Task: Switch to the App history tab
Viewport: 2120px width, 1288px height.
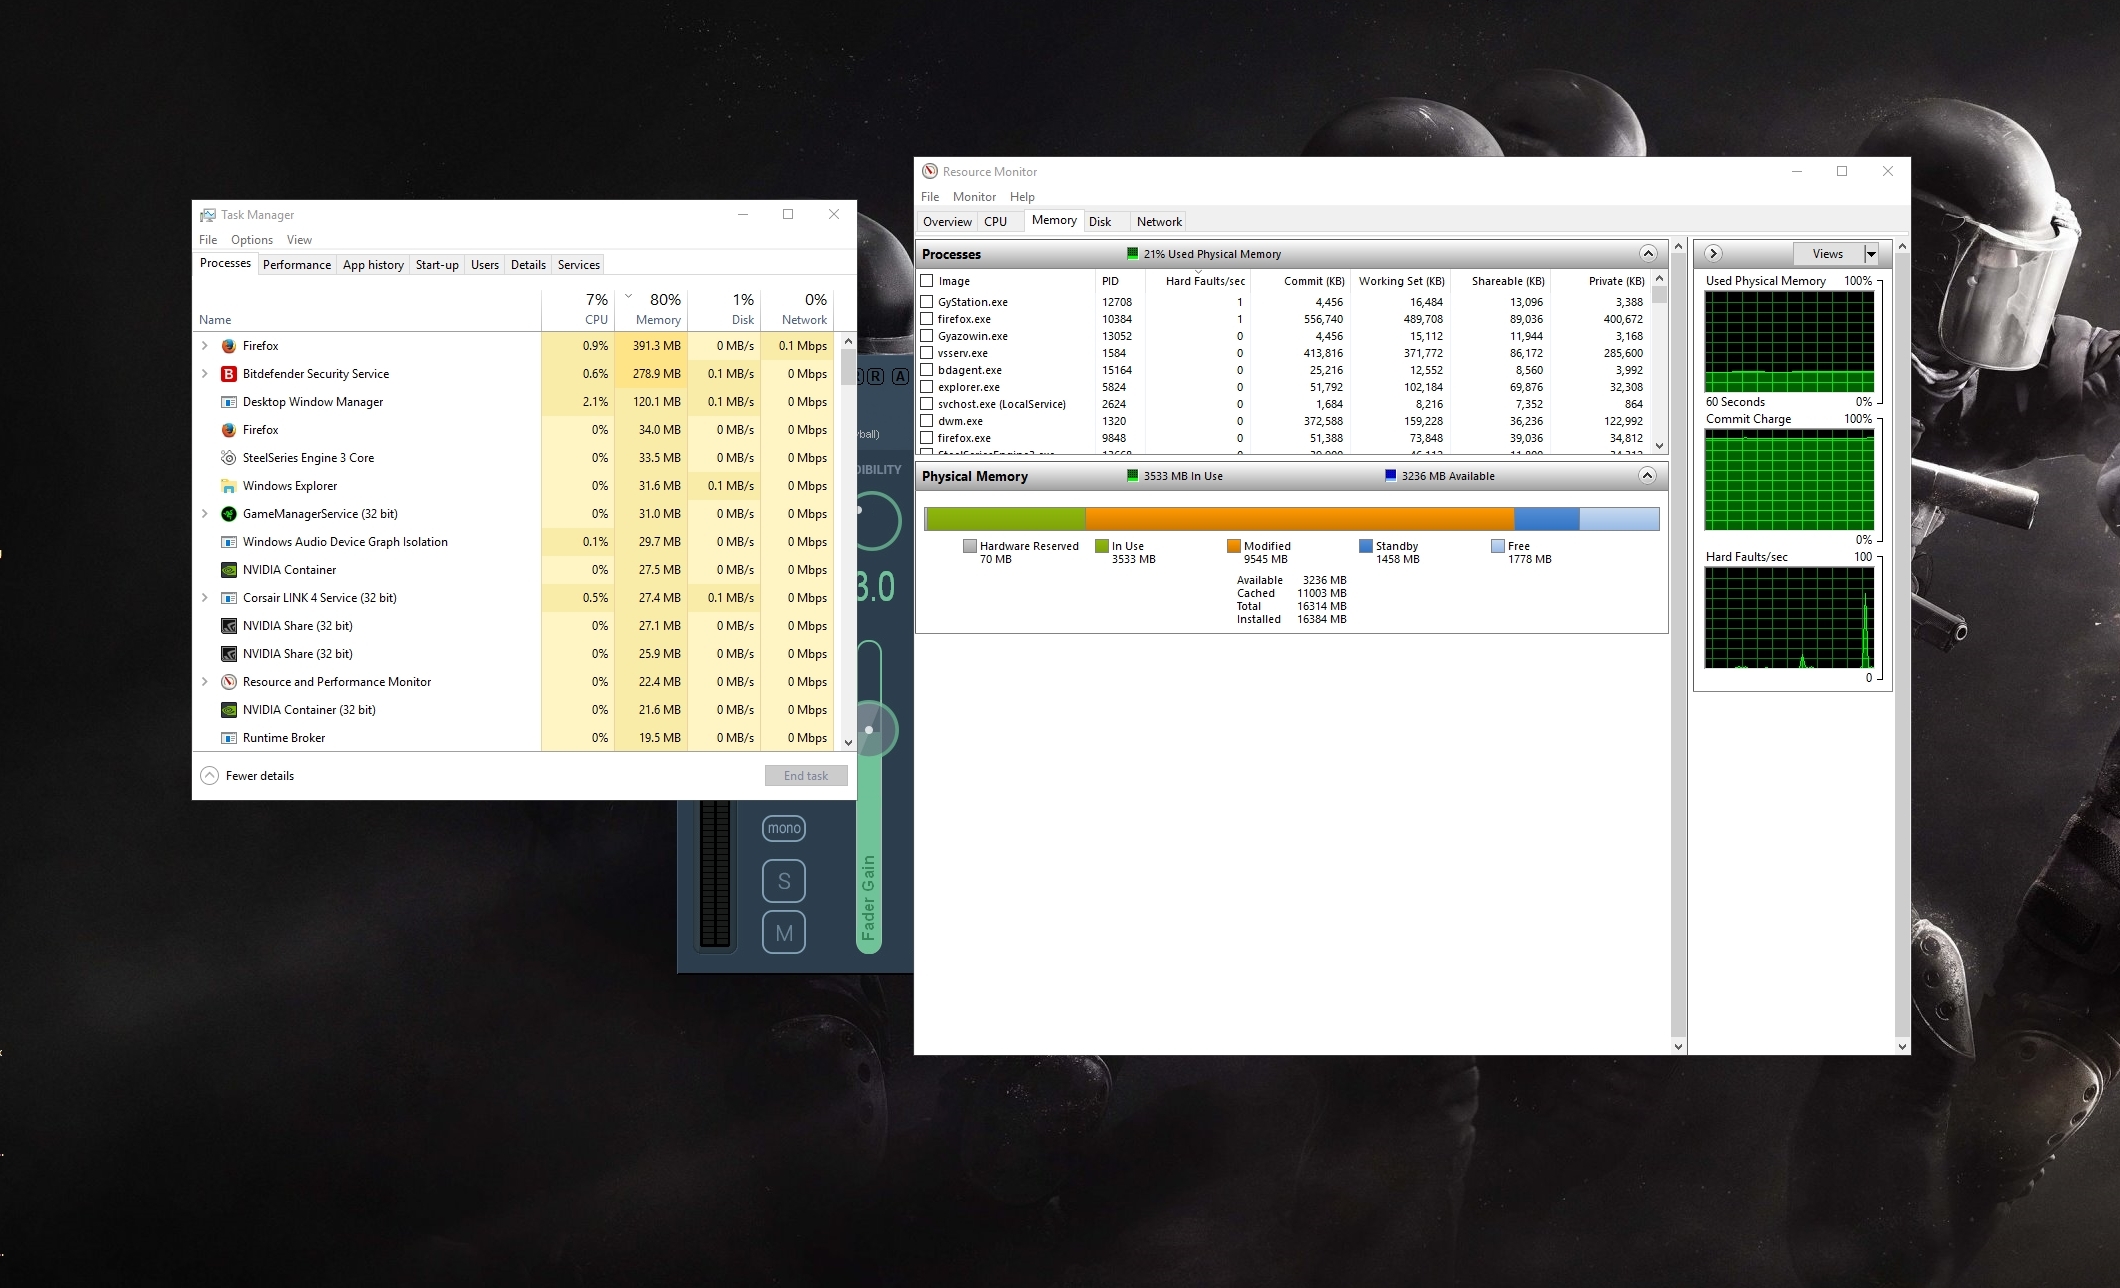Action: pyautogui.click(x=373, y=265)
